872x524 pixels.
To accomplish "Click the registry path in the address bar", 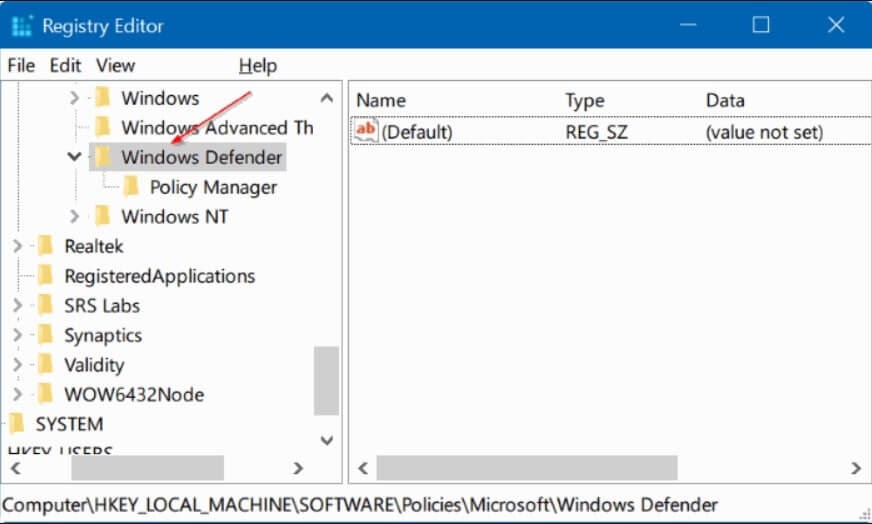I will pyautogui.click(x=360, y=505).
